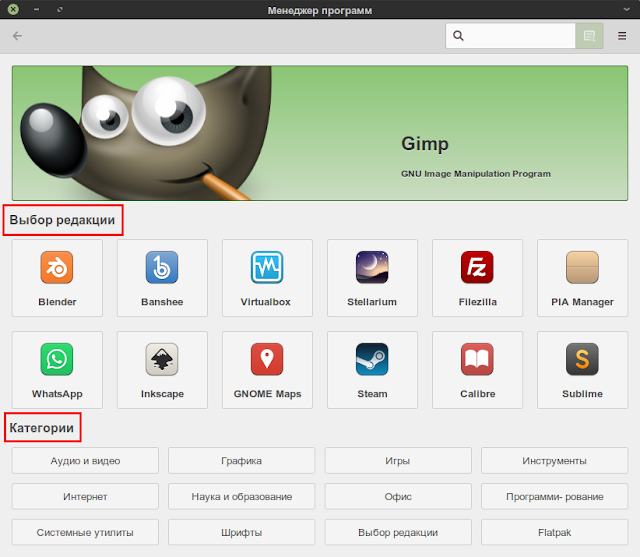Click the GNU Image Manipulation Program caption
This screenshot has width=640, height=557.
[x=476, y=174]
